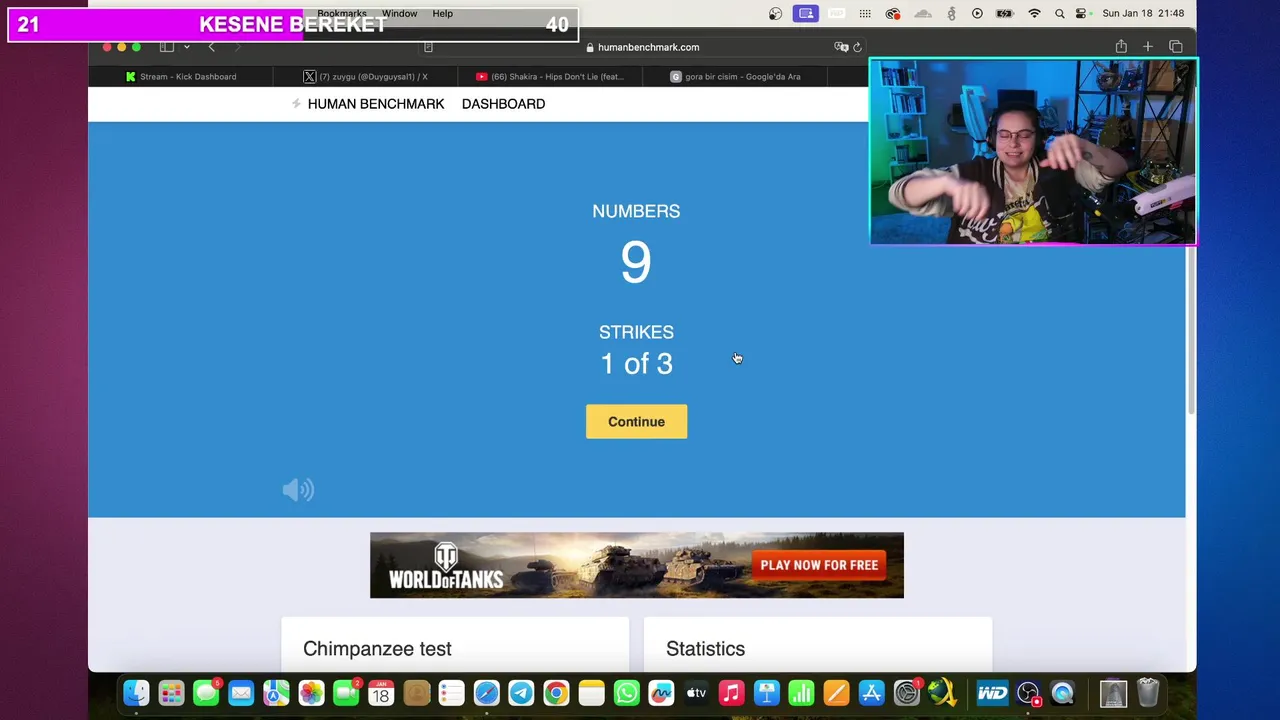Switch to Stream - Kick Dashboard tab
The width and height of the screenshot is (1280, 720).
181,76
